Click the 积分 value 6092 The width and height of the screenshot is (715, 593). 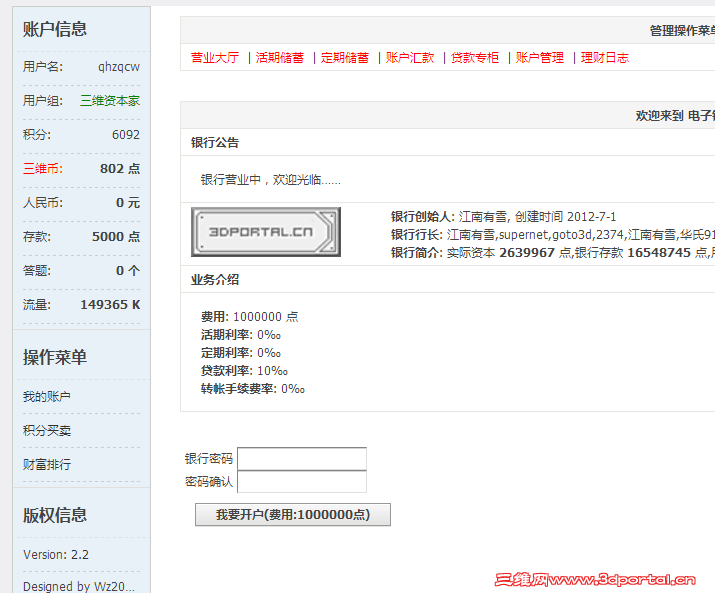(126, 135)
